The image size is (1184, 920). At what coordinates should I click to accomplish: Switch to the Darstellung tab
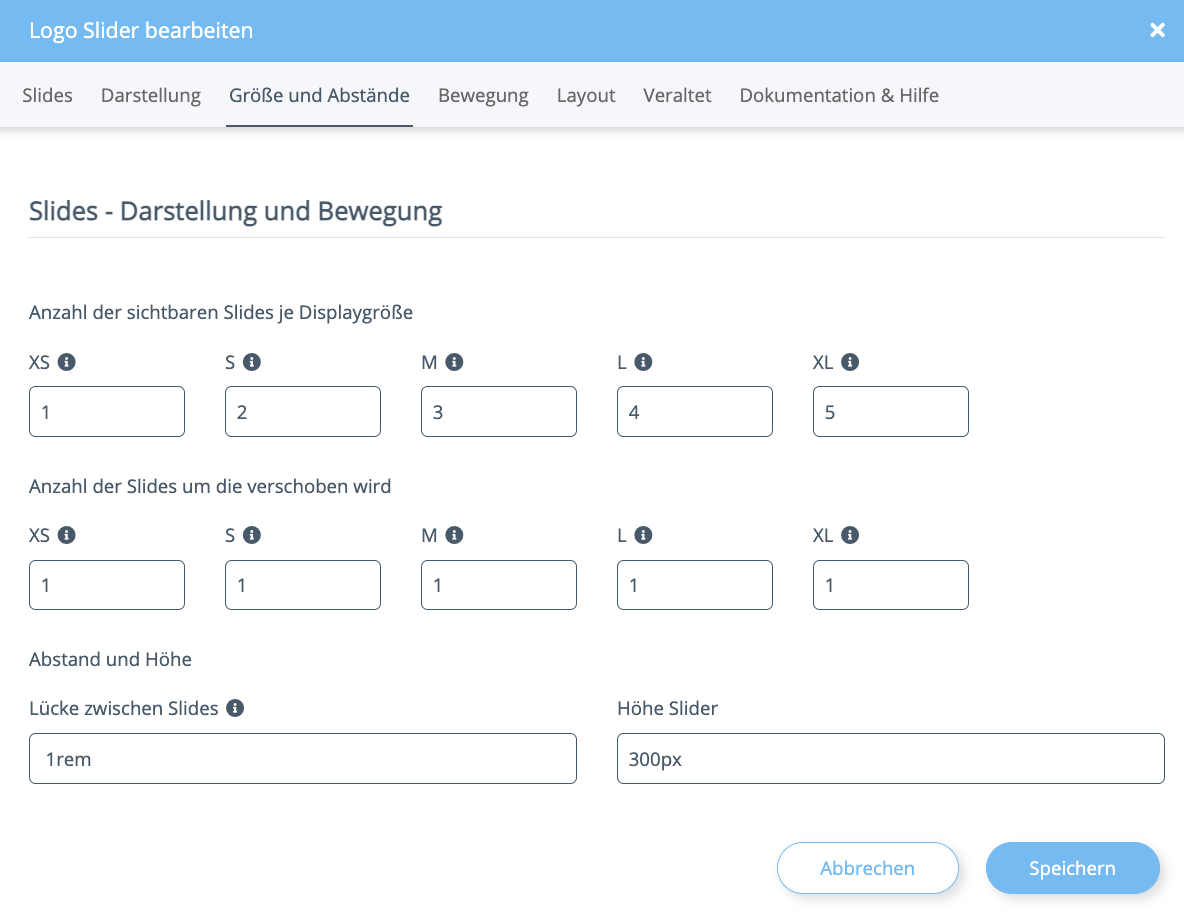pos(151,95)
